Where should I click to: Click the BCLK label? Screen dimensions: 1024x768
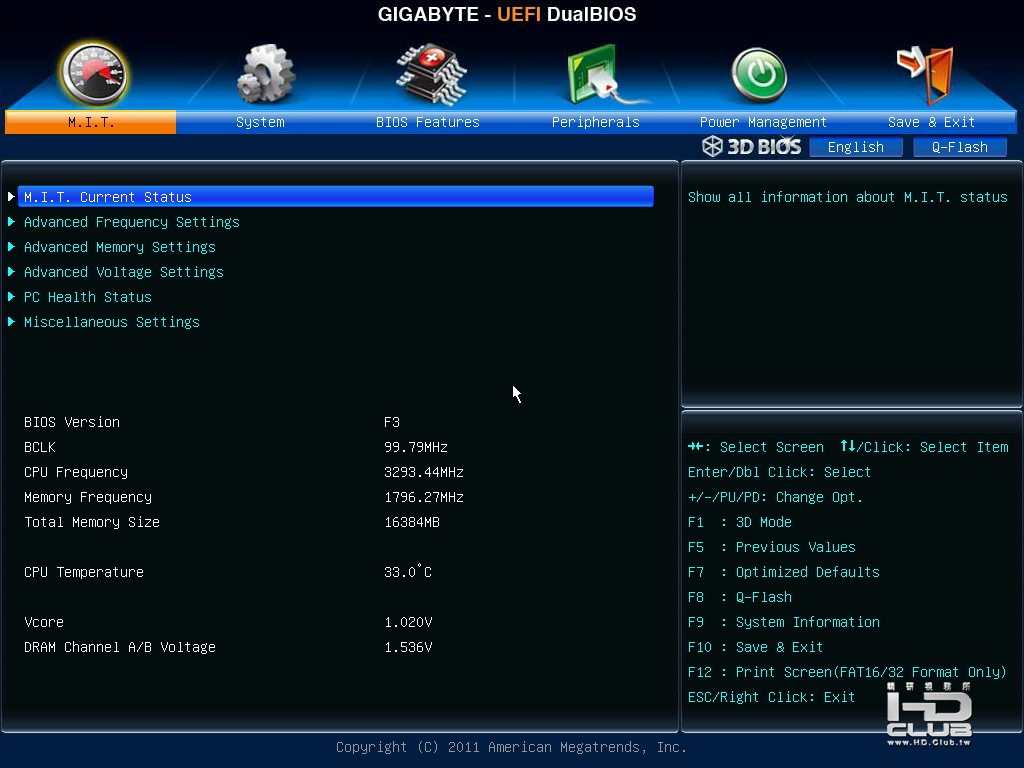tap(40, 447)
